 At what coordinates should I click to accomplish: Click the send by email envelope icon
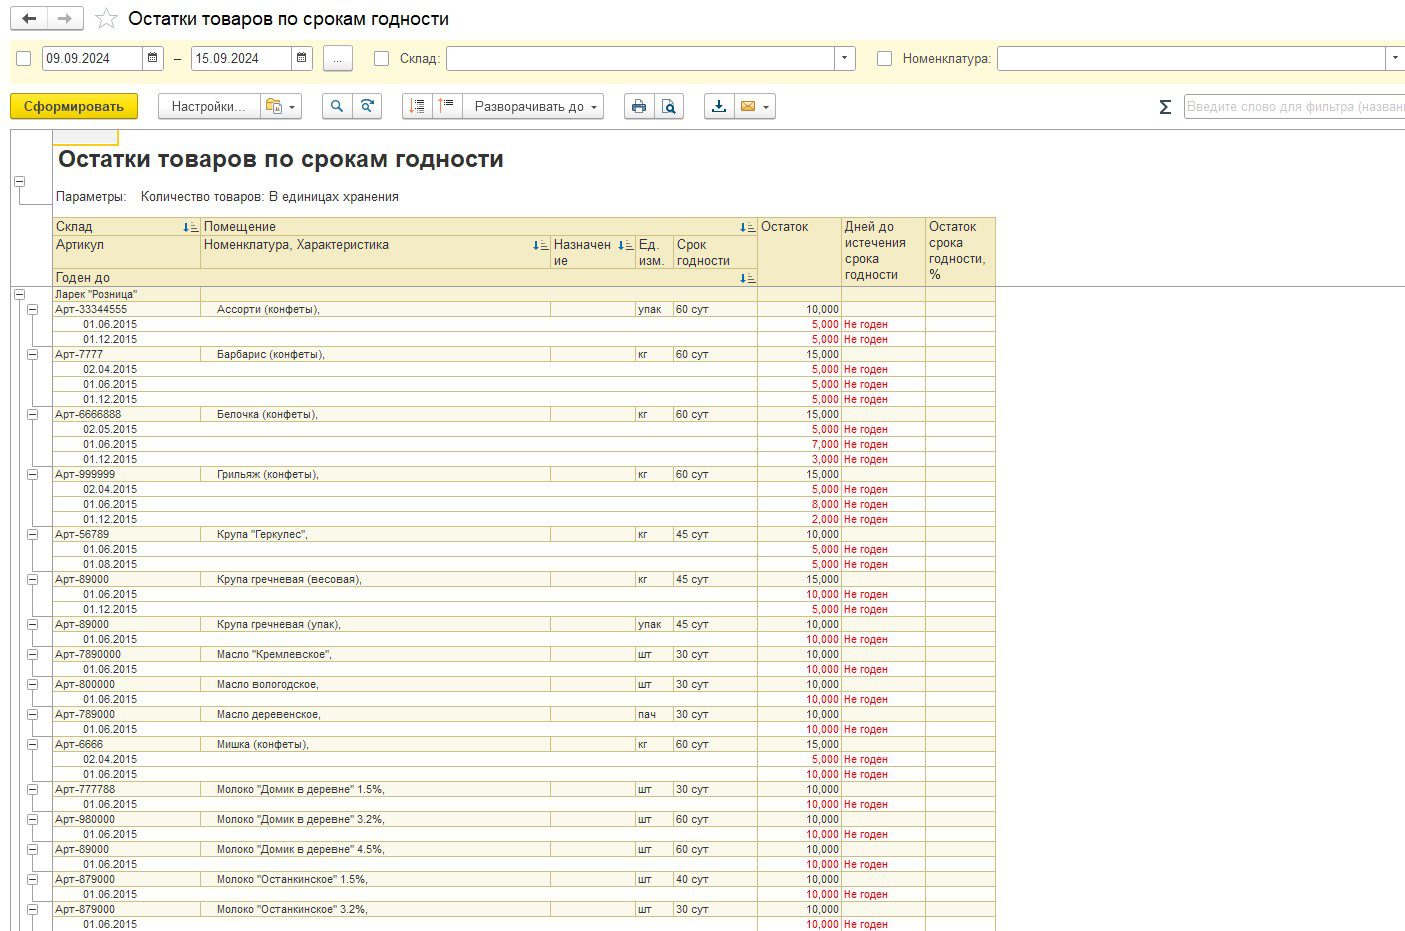[x=747, y=106]
